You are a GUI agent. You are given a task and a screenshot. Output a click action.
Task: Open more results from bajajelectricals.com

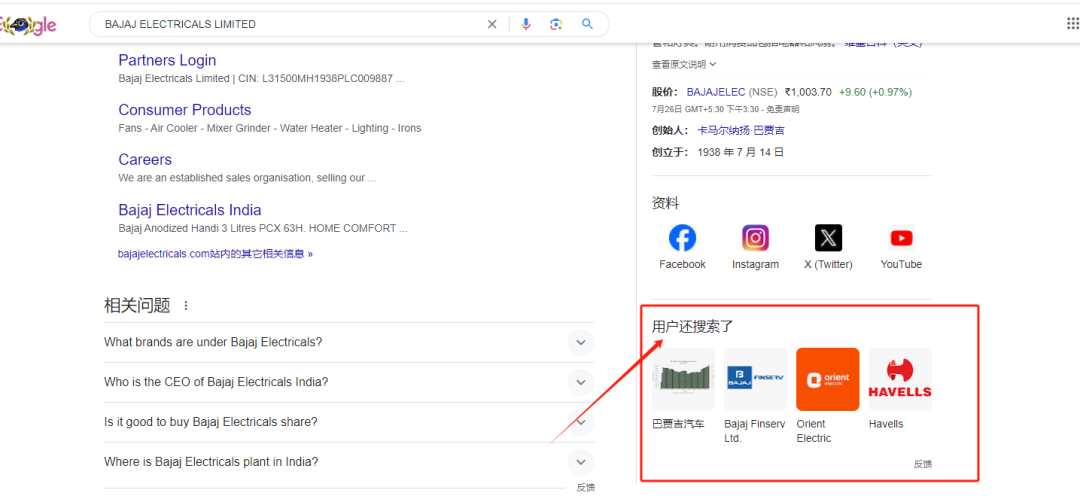point(215,254)
